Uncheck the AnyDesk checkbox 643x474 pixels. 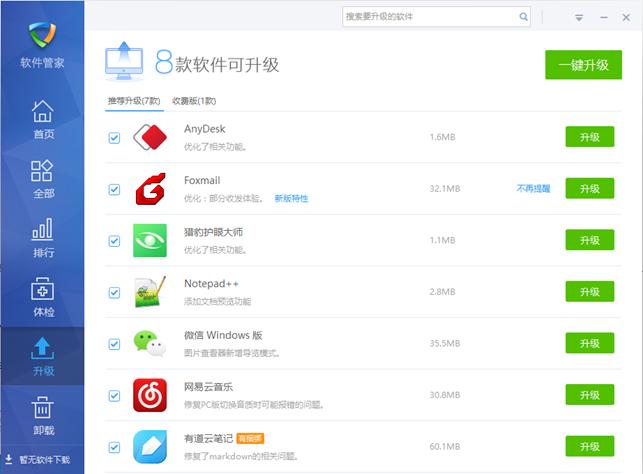click(x=114, y=138)
